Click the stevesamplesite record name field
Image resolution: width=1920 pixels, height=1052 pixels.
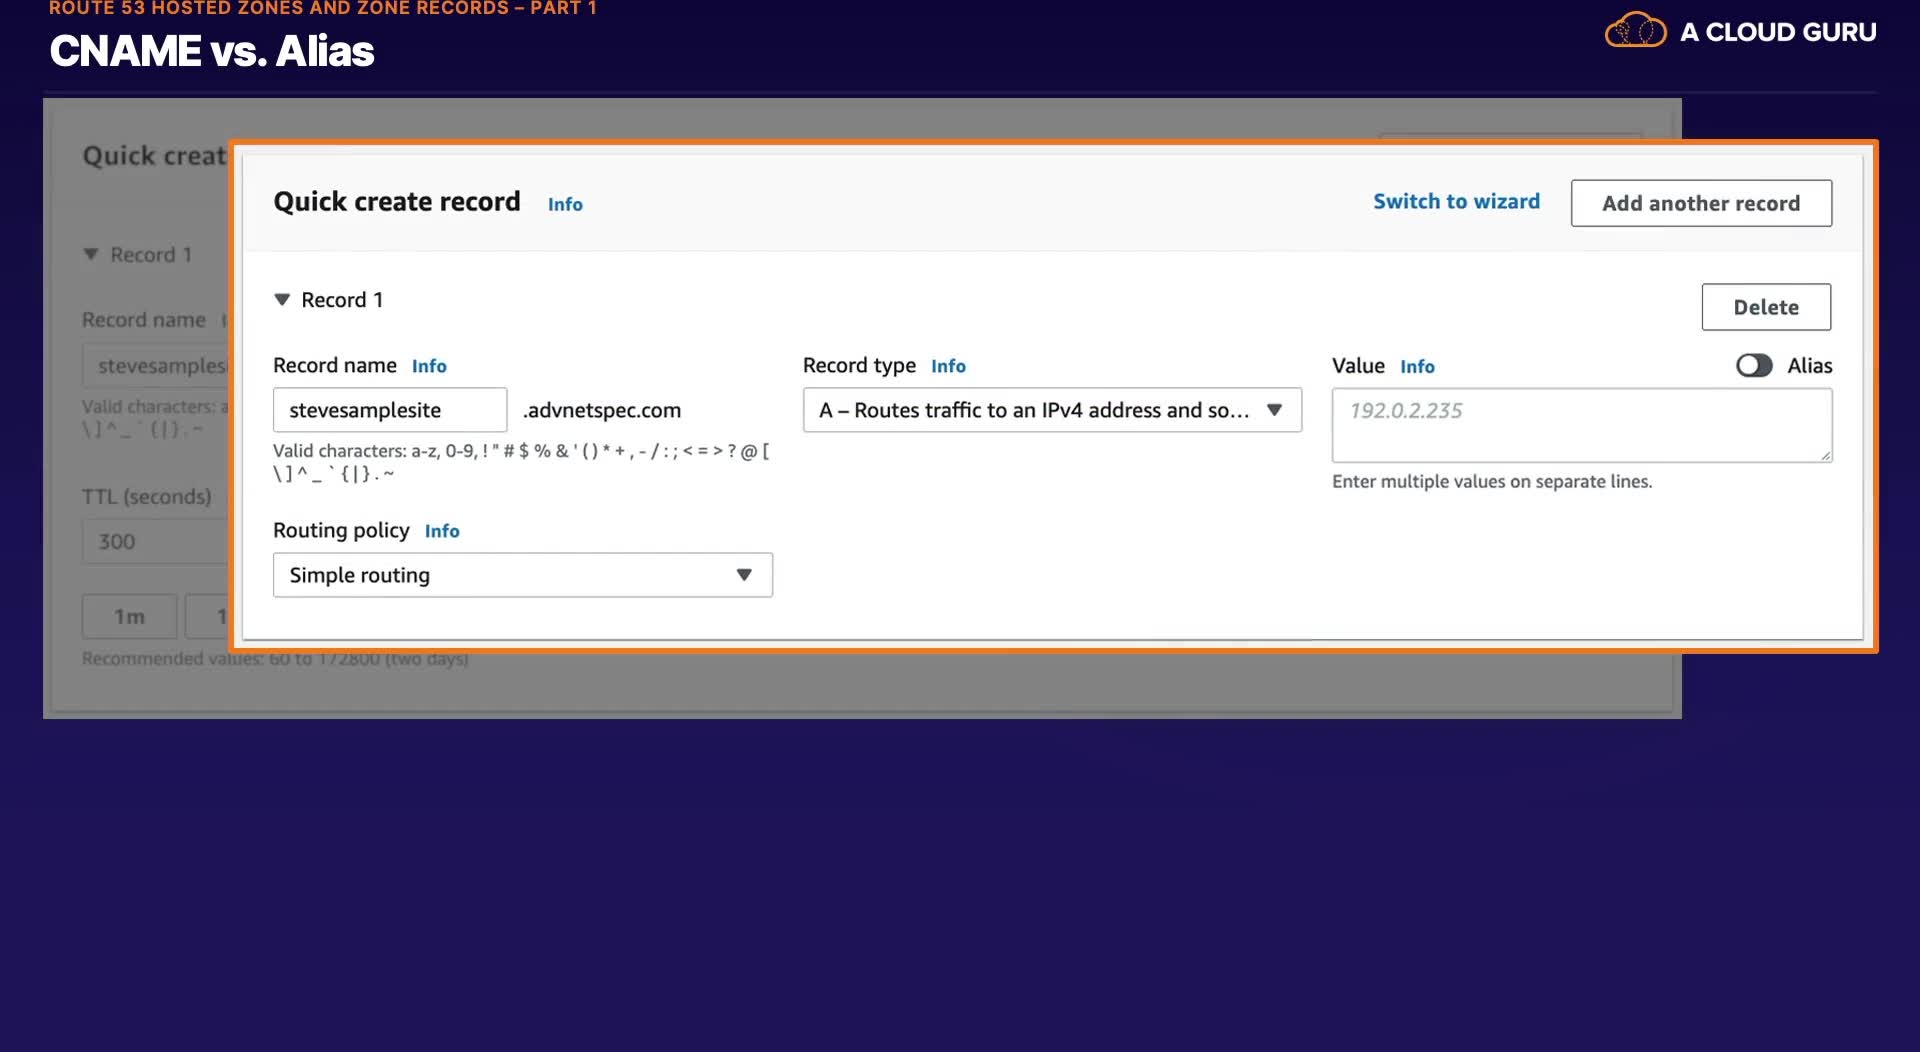(x=390, y=410)
